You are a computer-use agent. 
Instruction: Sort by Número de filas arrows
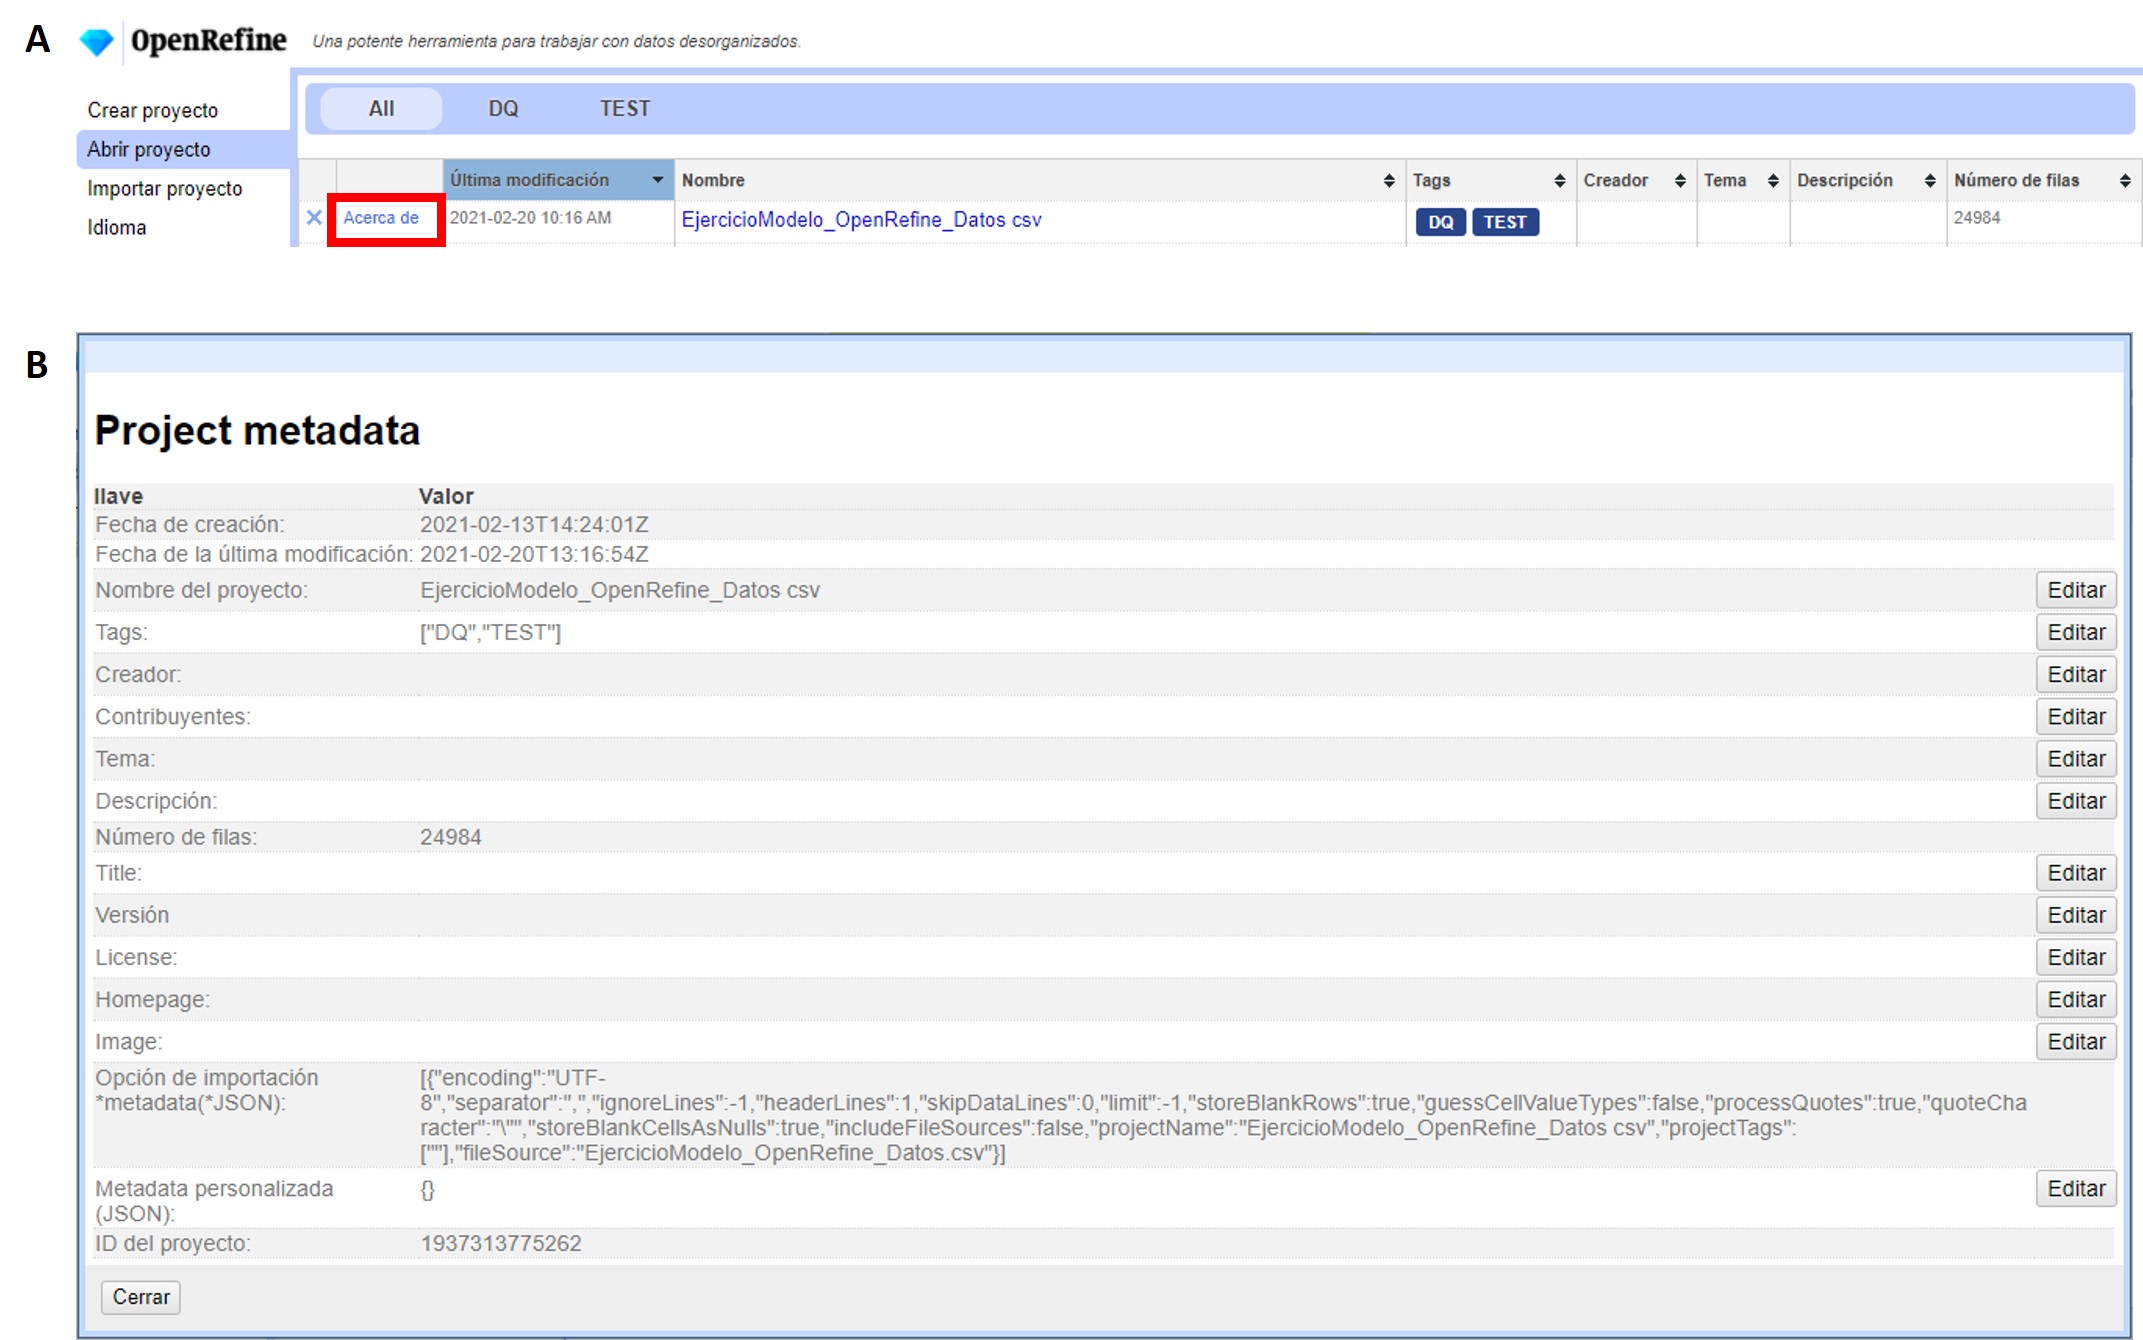pyautogui.click(x=2125, y=180)
